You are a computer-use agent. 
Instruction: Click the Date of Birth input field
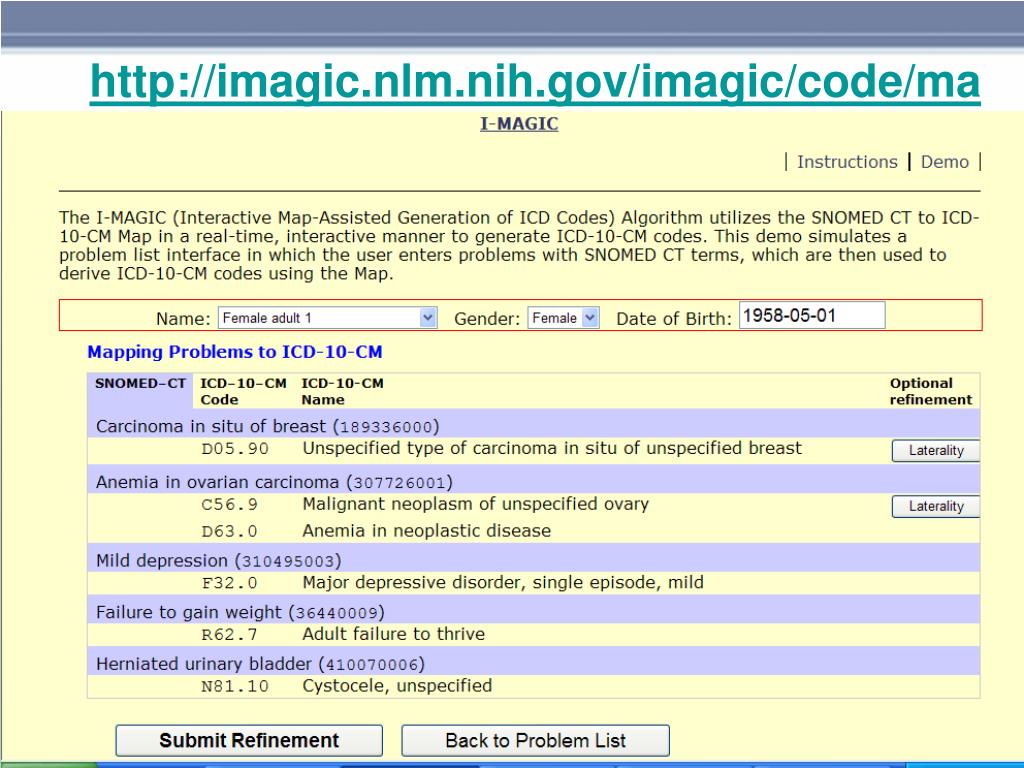812,315
